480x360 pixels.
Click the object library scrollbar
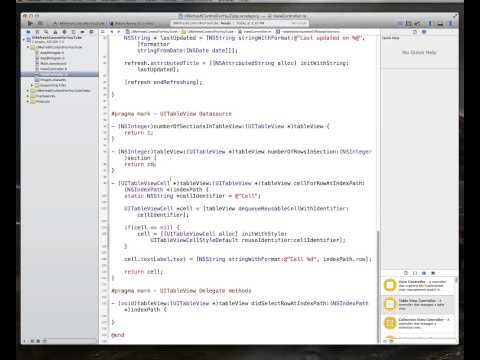(x=456, y=281)
